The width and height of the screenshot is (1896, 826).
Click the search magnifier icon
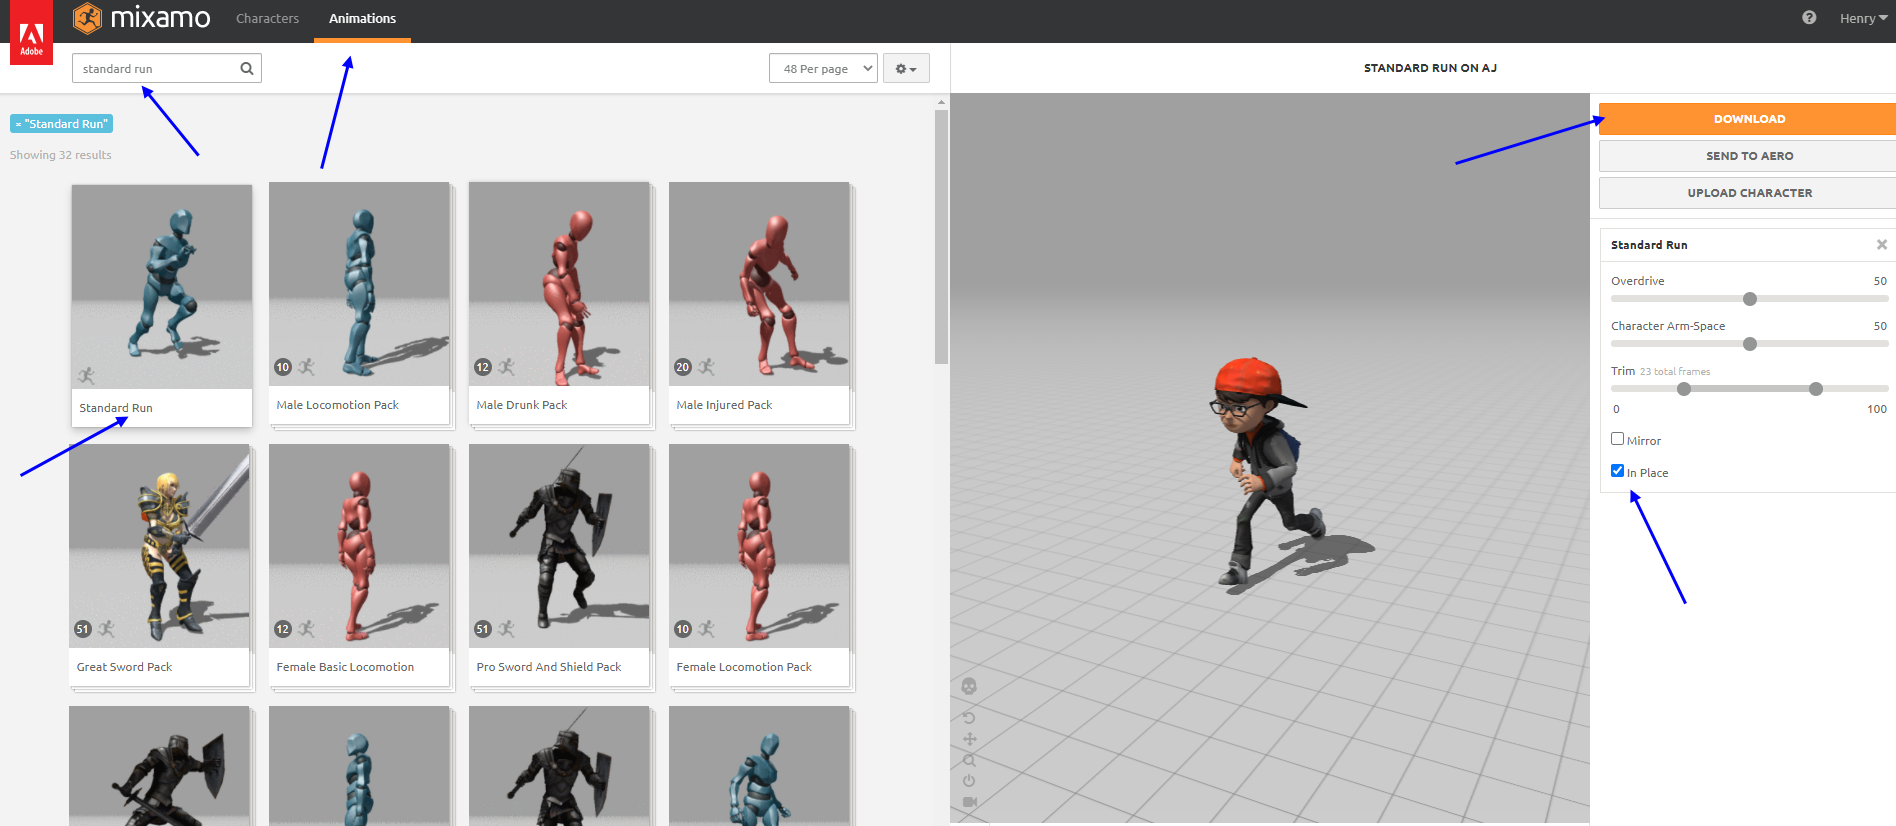[x=246, y=69]
